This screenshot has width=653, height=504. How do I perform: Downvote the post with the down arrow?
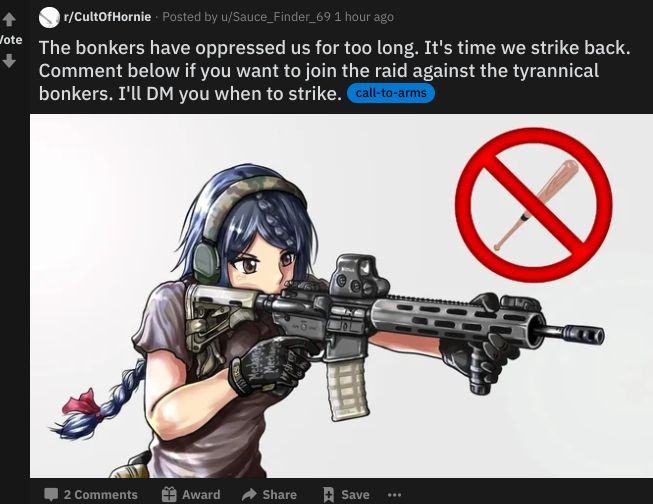click(x=9, y=61)
